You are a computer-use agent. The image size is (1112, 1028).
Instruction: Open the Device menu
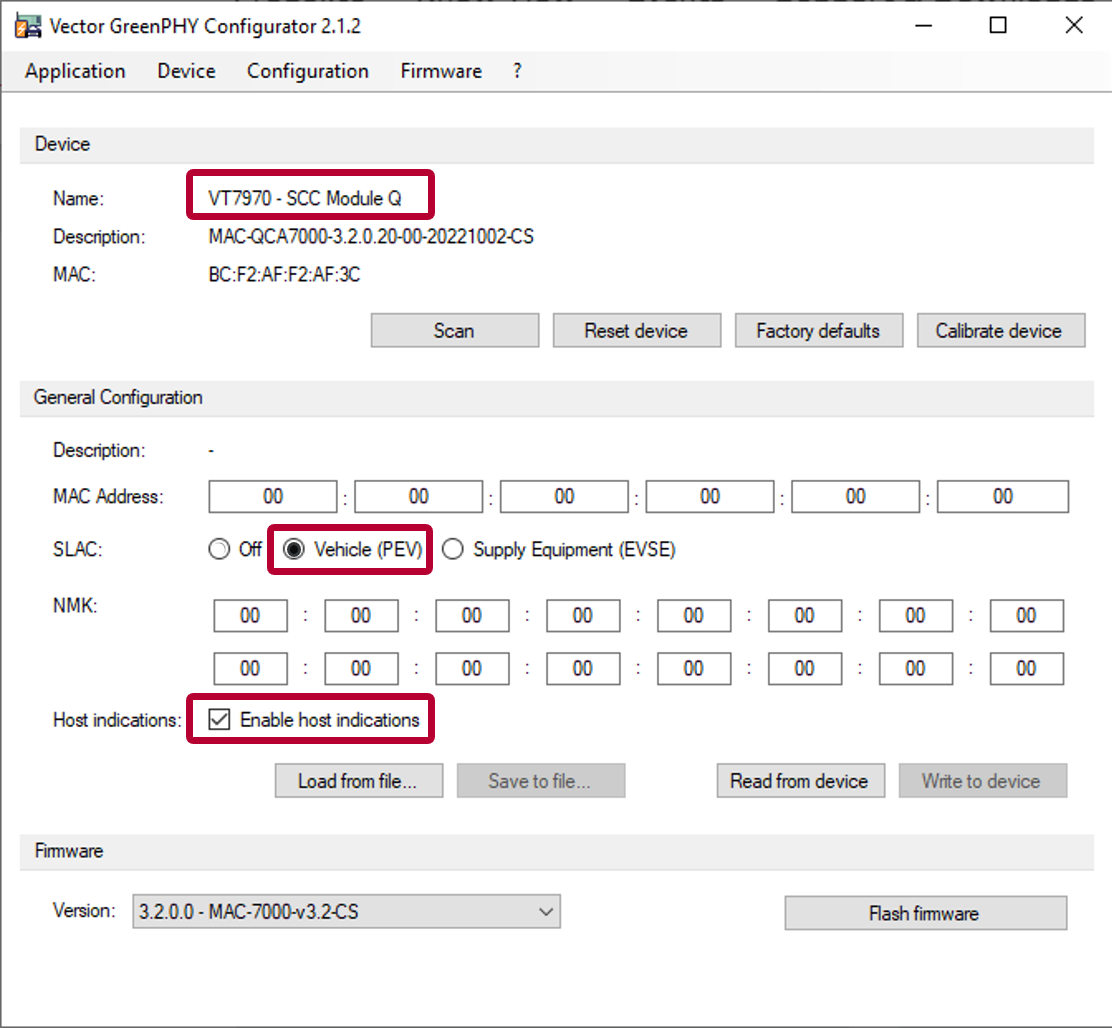click(x=186, y=71)
